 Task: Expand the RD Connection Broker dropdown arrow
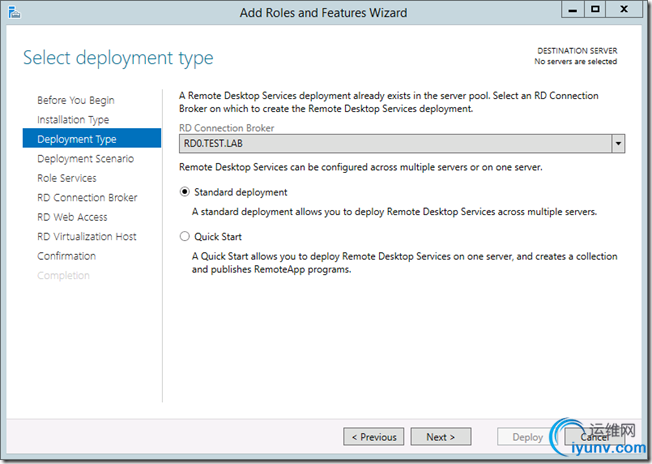619,144
